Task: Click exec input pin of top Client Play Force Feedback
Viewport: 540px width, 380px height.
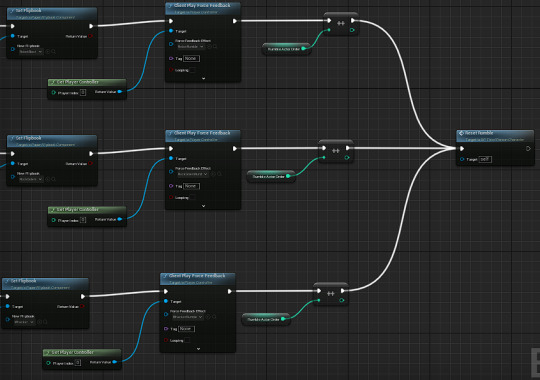Action: (x=171, y=21)
